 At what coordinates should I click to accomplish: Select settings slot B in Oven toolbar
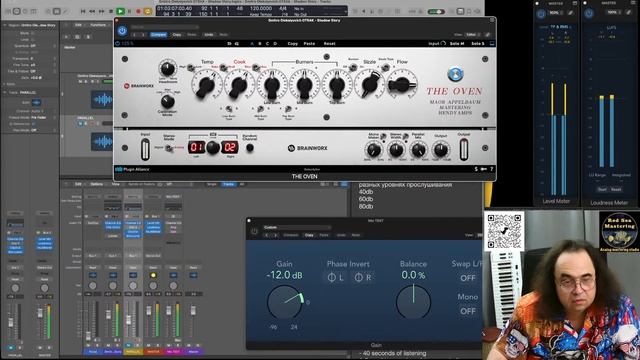pos(260,43)
